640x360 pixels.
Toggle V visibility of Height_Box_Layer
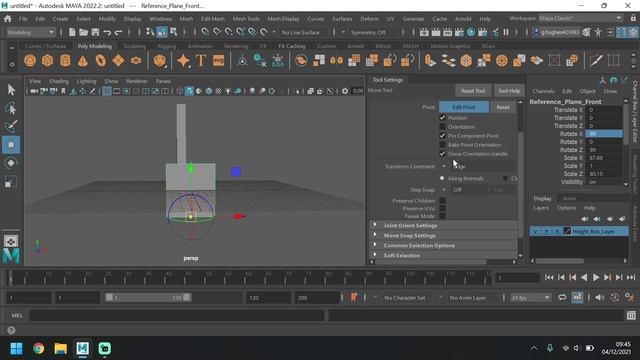tap(535, 231)
